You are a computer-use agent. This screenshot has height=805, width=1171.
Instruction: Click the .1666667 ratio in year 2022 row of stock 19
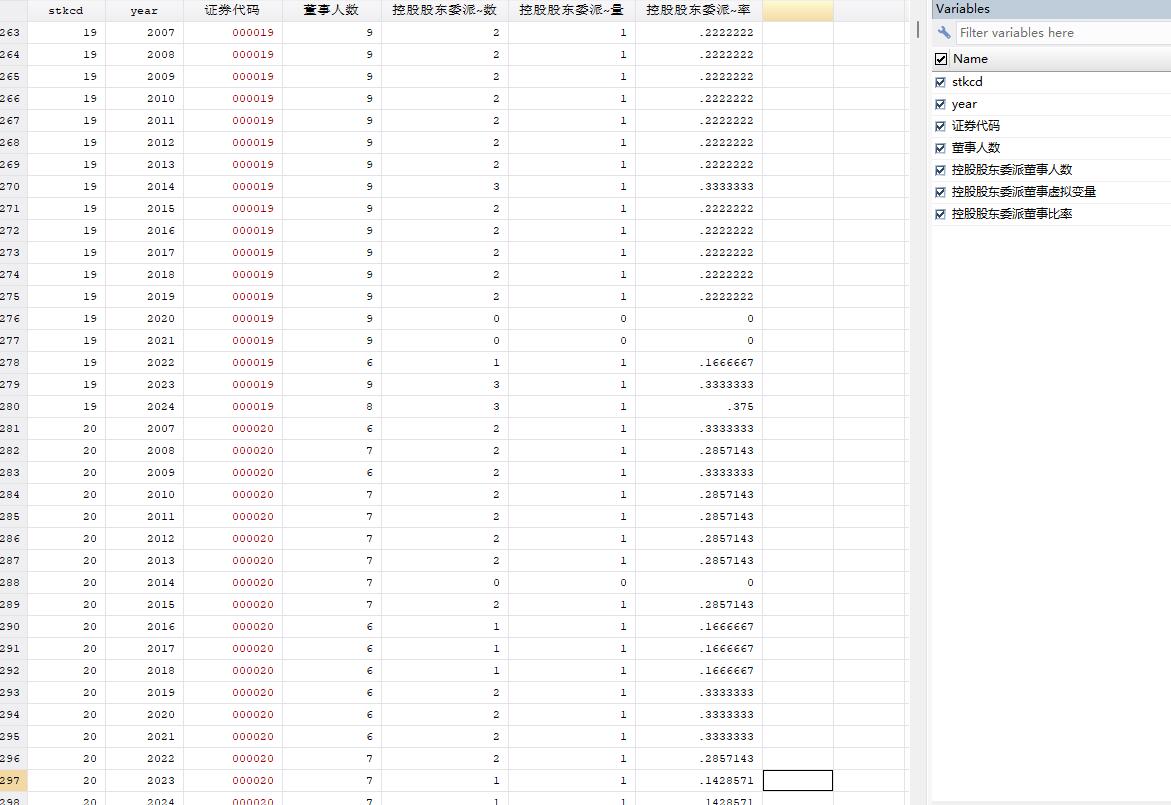coord(698,362)
